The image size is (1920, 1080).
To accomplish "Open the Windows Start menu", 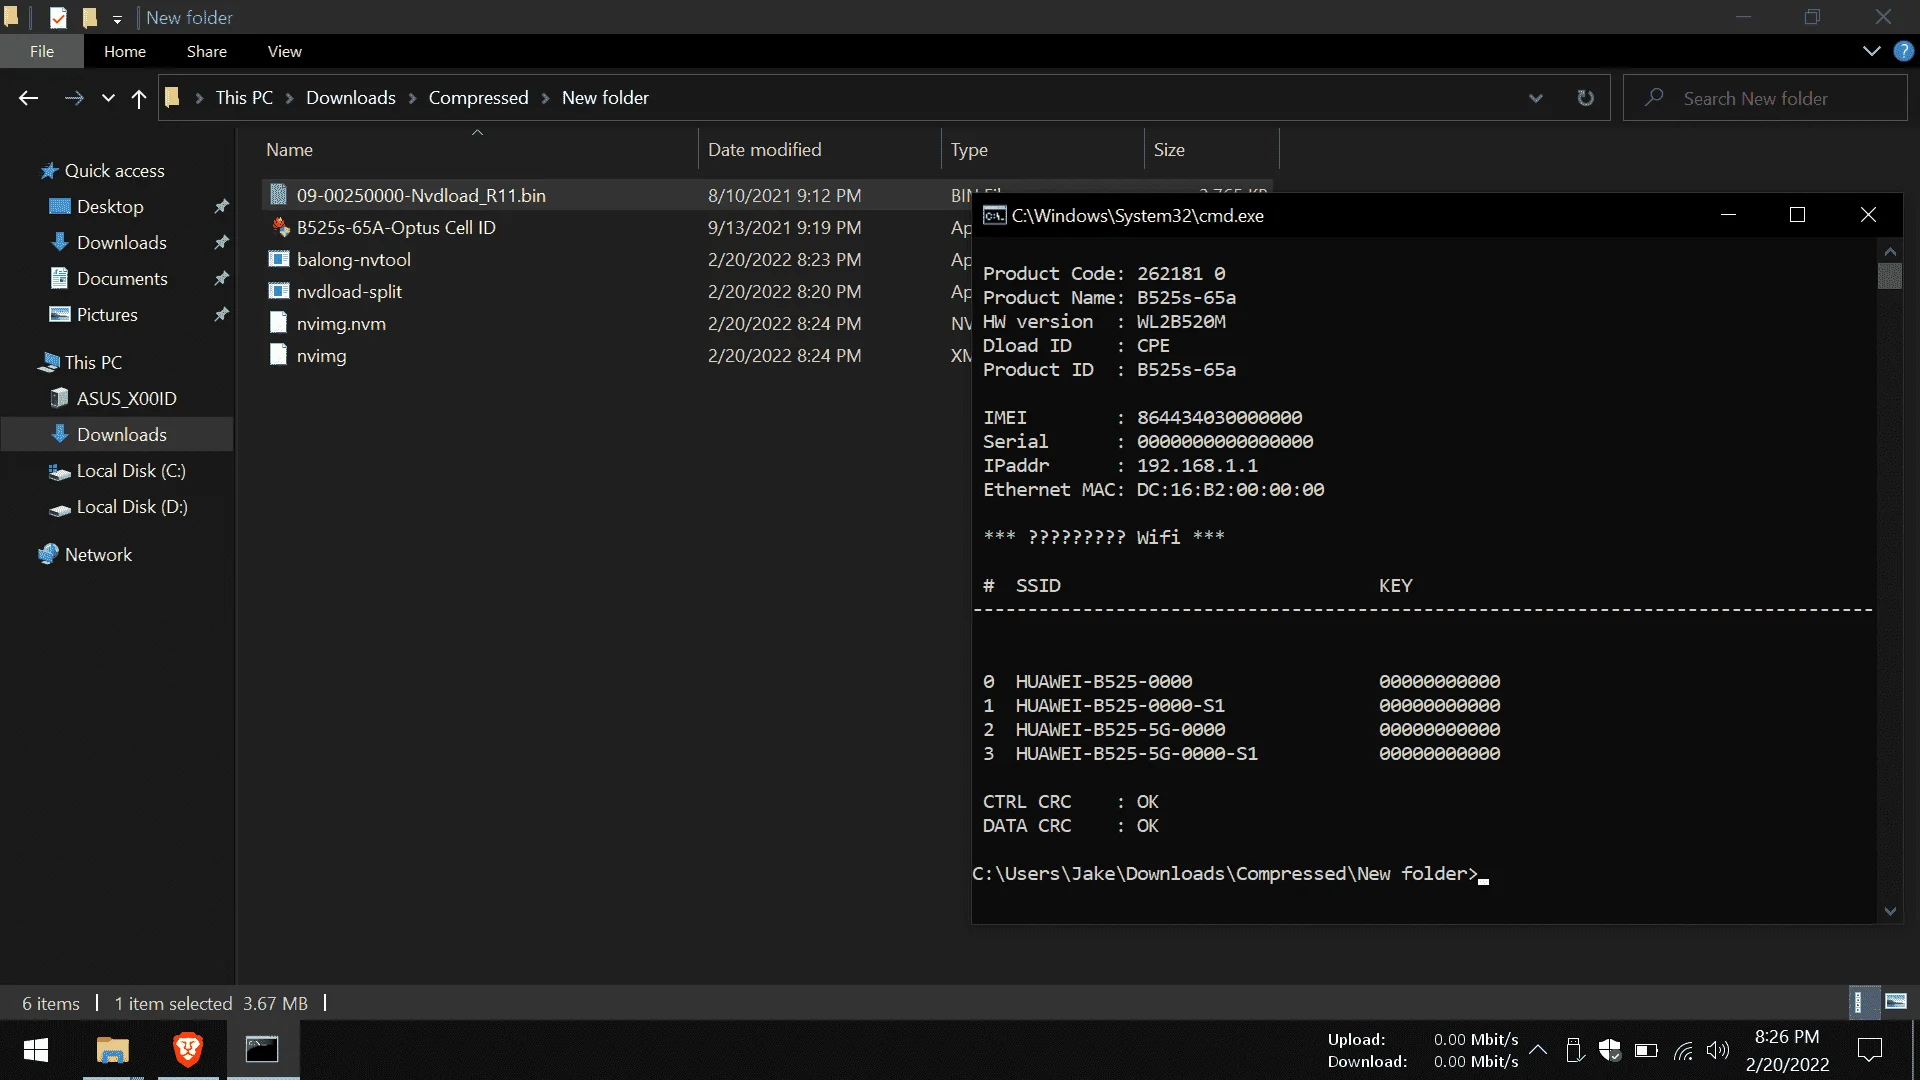I will [36, 1050].
